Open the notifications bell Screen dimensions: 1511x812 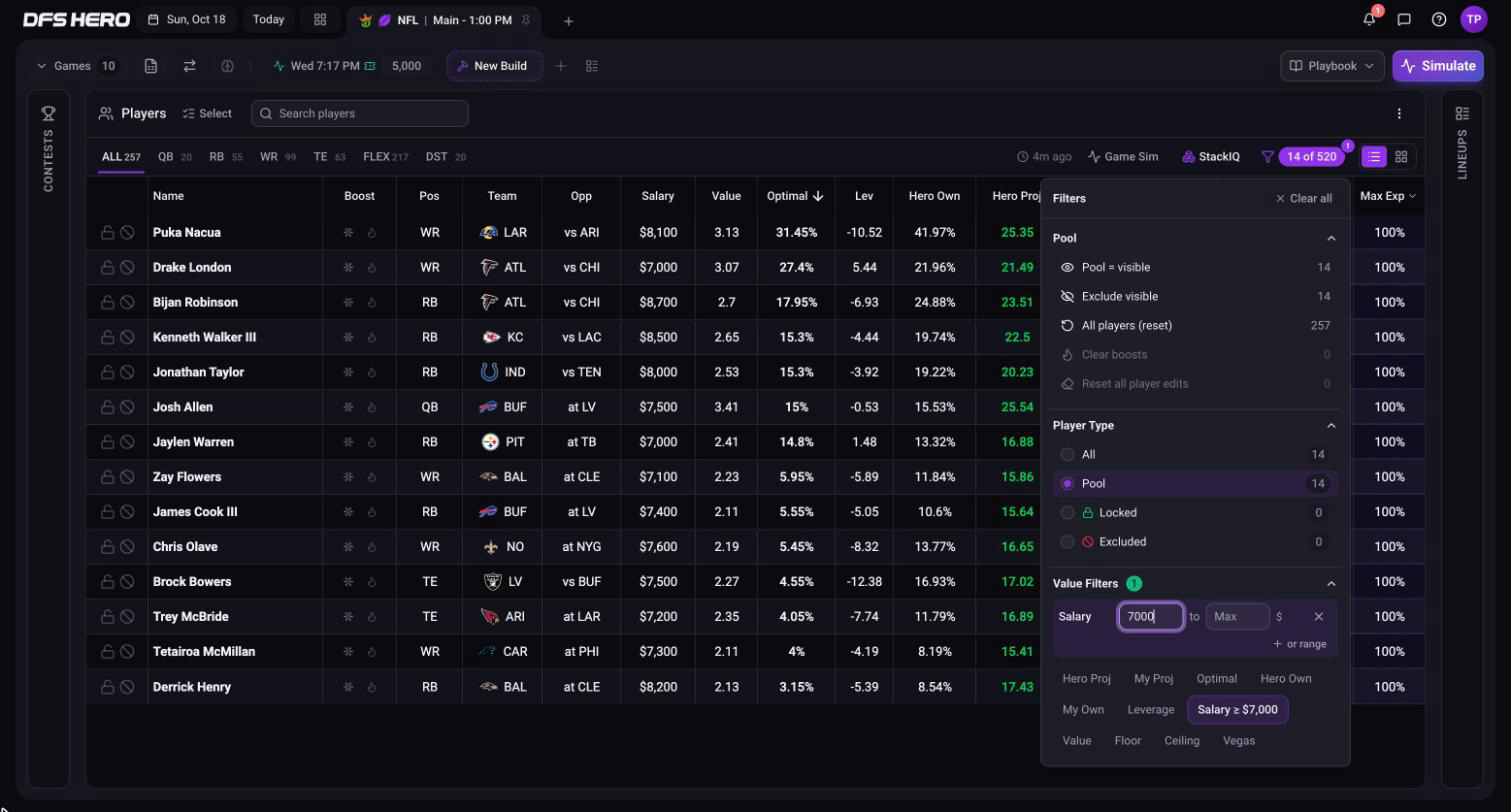click(x=1369, y=19)
